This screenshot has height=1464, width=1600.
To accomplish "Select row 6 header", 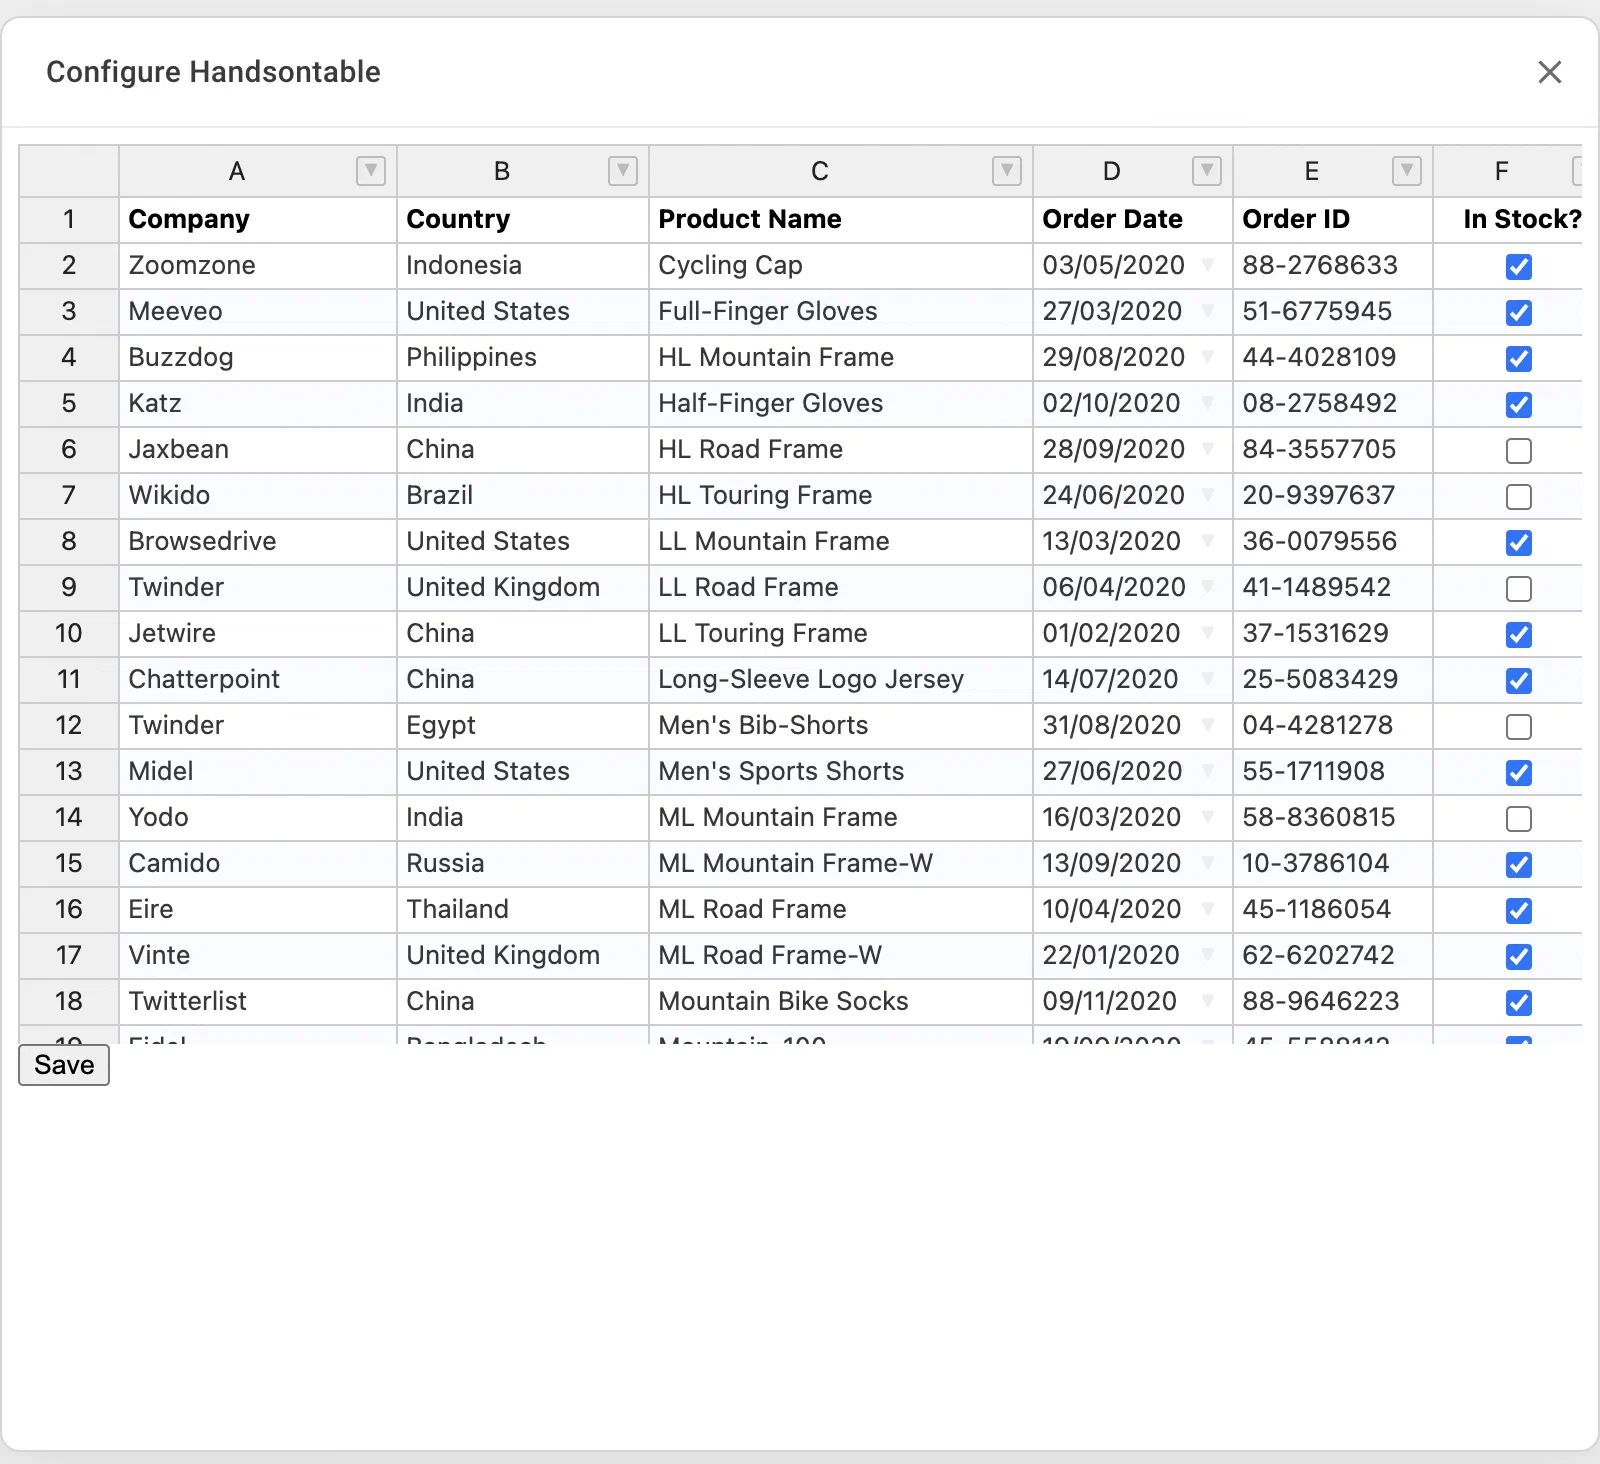I will tap(69, 449).
